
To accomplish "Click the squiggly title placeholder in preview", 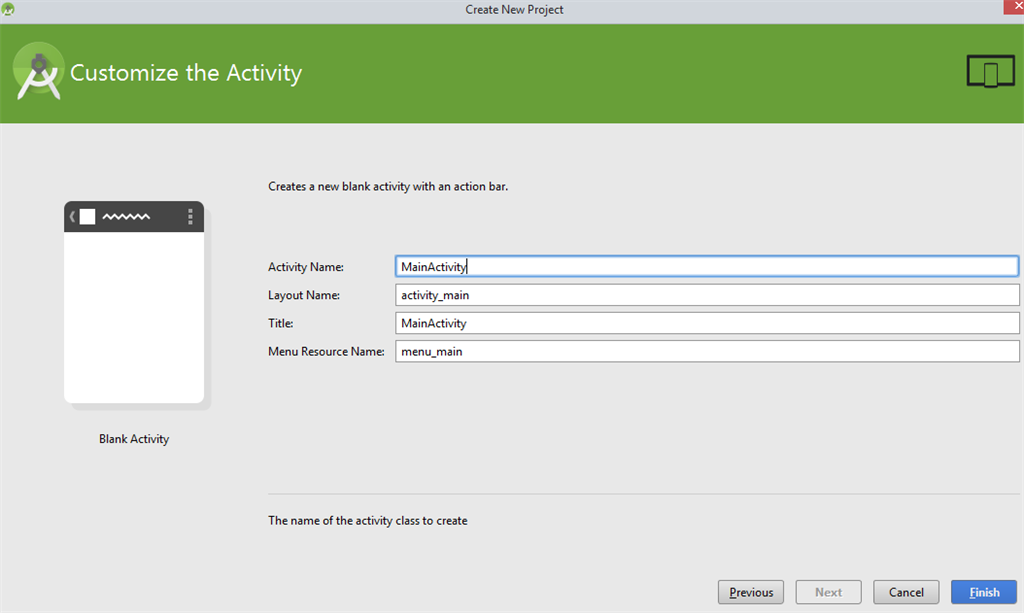I will (126, 216).
